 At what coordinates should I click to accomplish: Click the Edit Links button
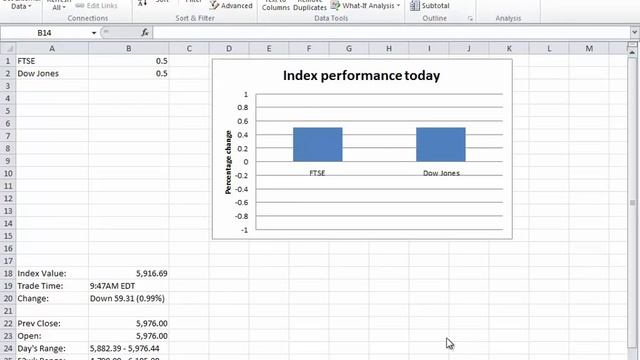[x=97, y=5]
